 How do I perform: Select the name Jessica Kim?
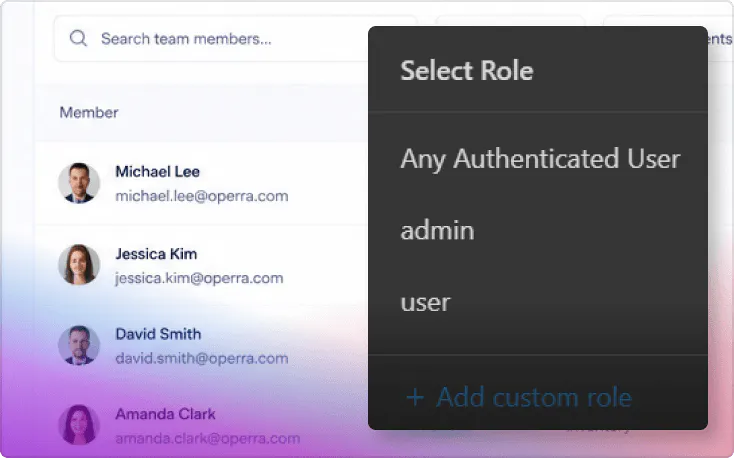[x=156, y=254]
